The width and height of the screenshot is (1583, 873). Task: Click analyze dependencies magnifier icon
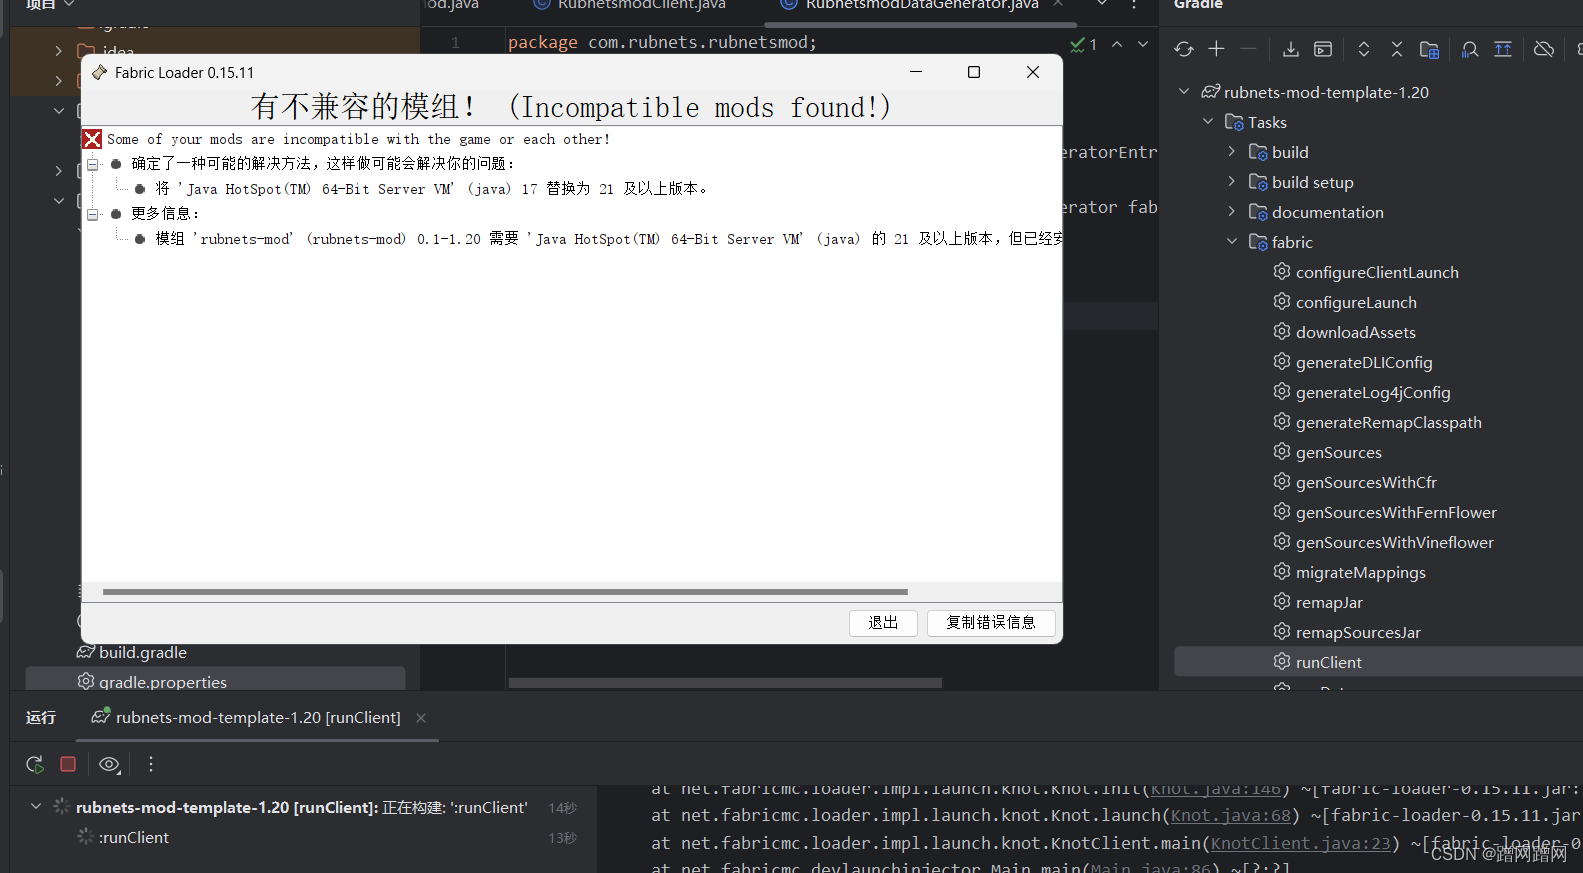pos(1470,49)
